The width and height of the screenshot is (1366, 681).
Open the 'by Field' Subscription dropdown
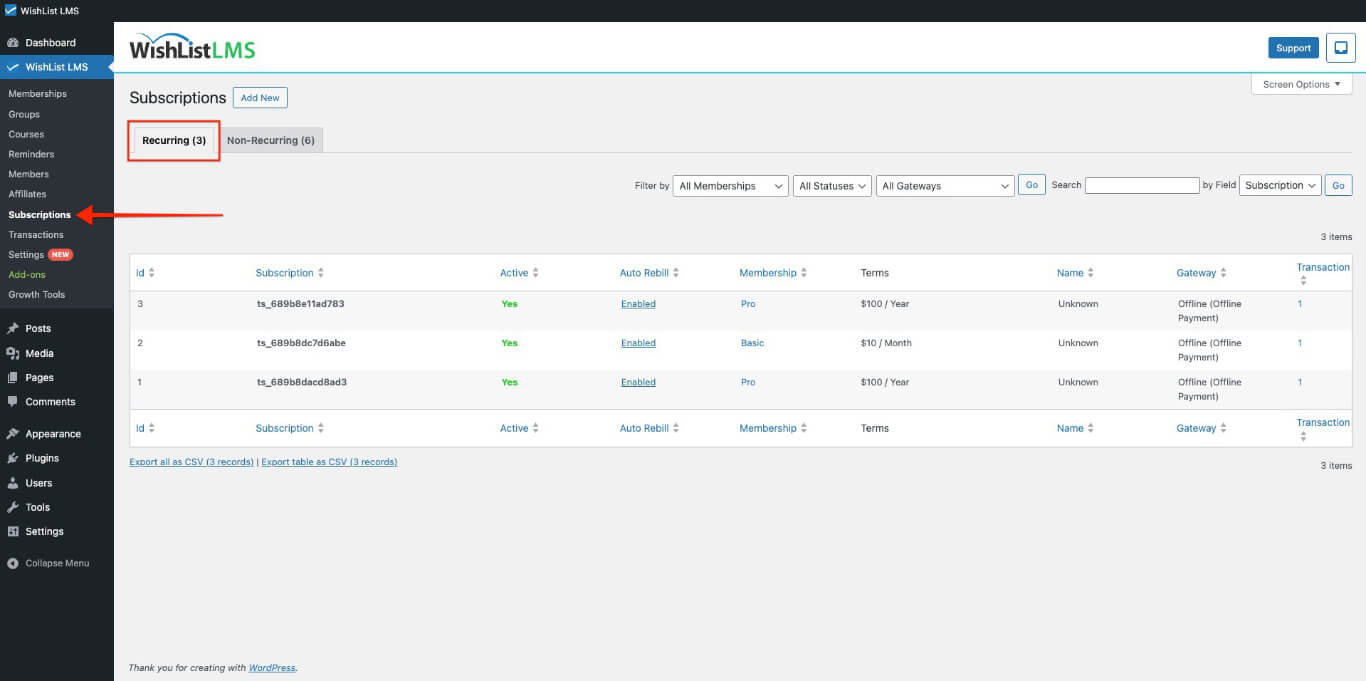pos(1280,185)
